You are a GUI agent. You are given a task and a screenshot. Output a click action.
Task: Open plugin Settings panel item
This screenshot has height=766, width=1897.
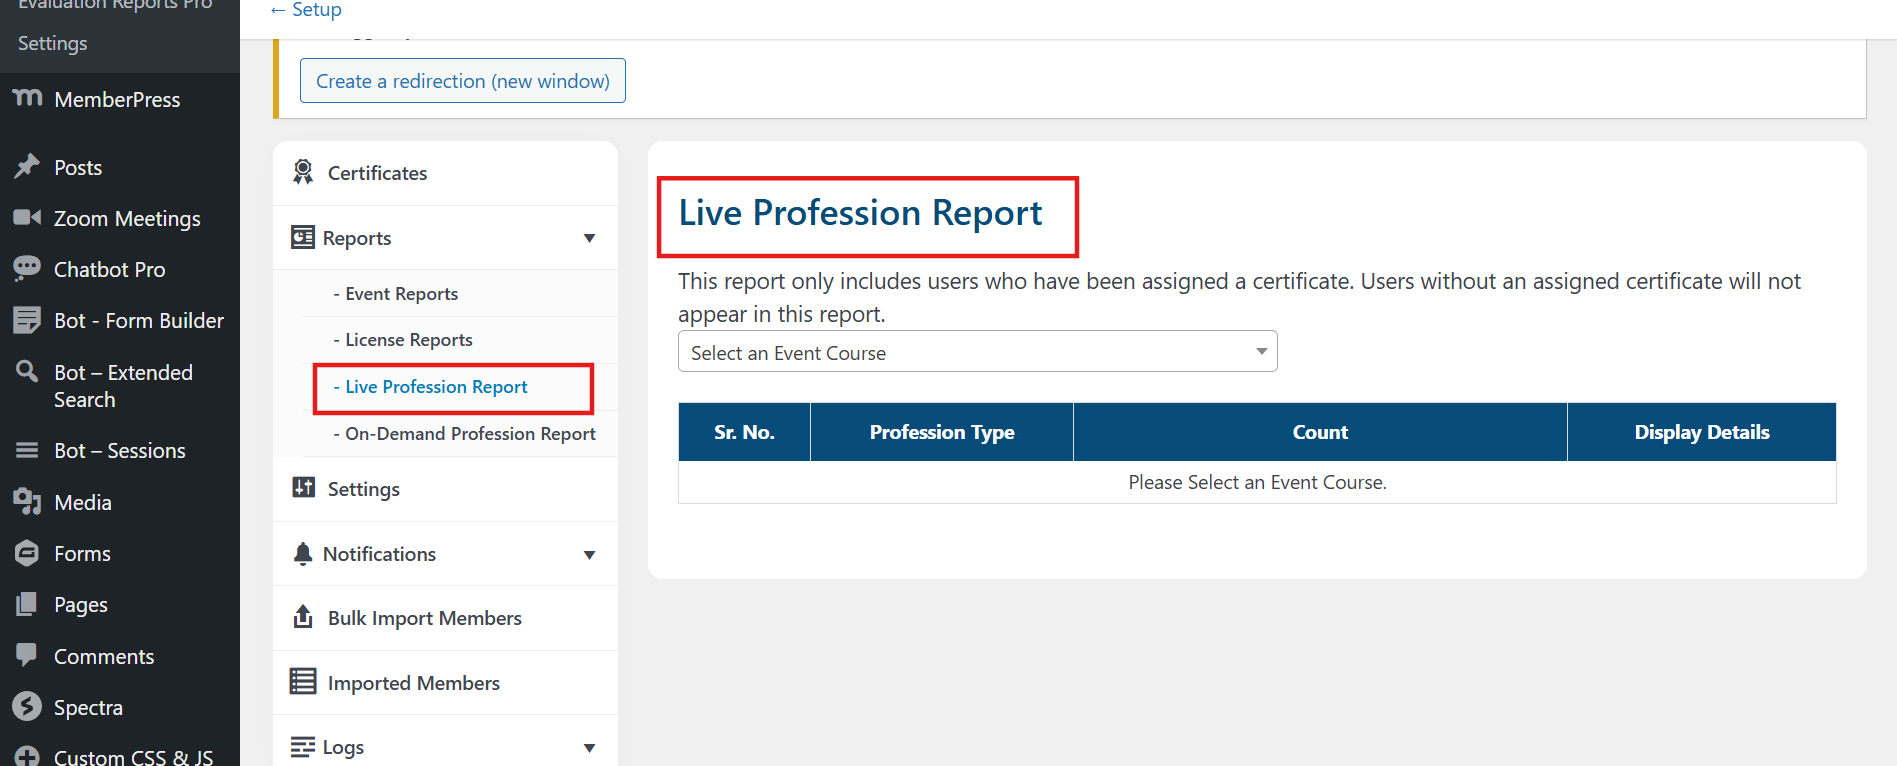(445, 489)
